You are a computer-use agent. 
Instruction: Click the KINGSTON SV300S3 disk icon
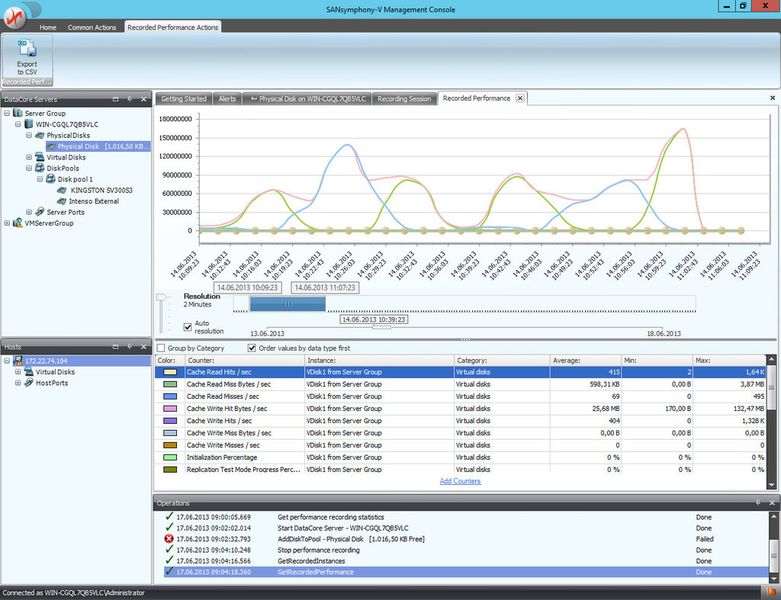tap(62, 190)
